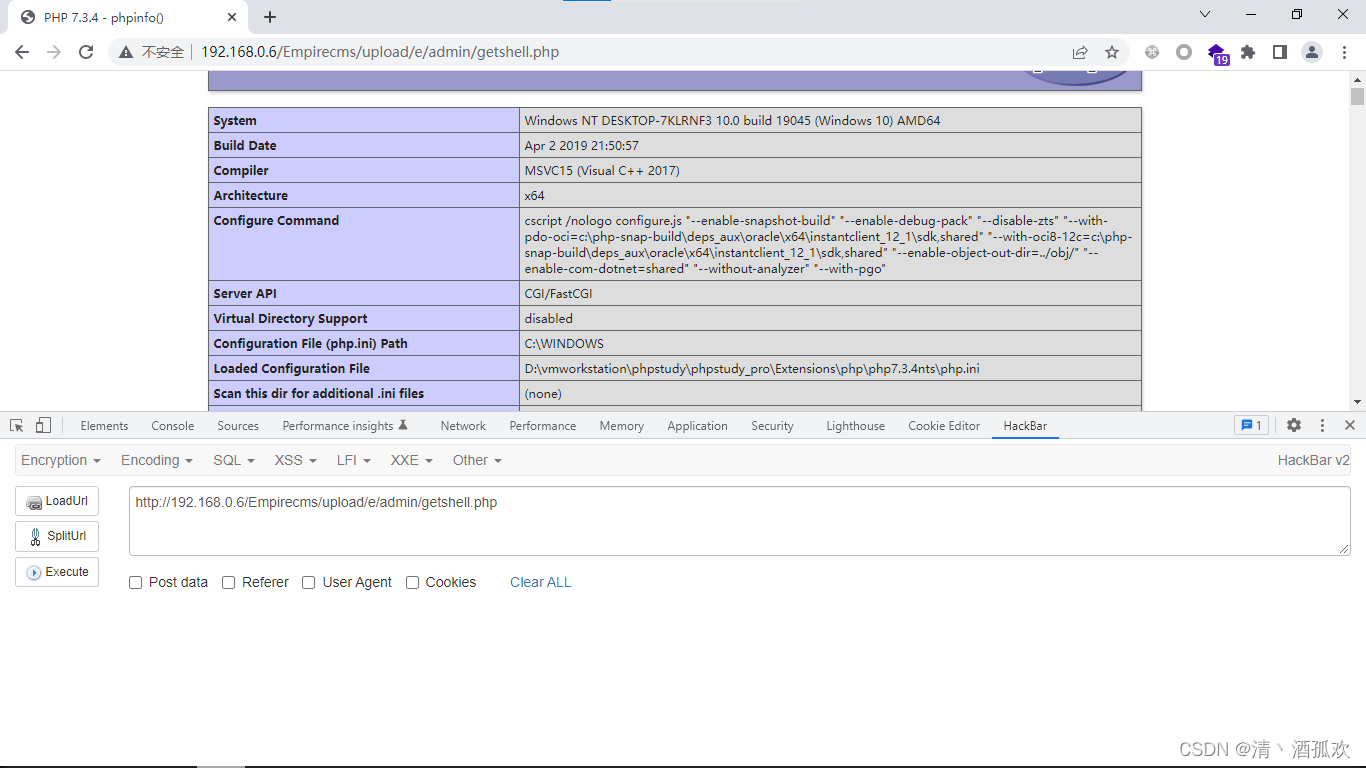1366x768 pixels.
Task: Click the 'Apr 2 2019 21:50:57' build date
Action: 581,146
